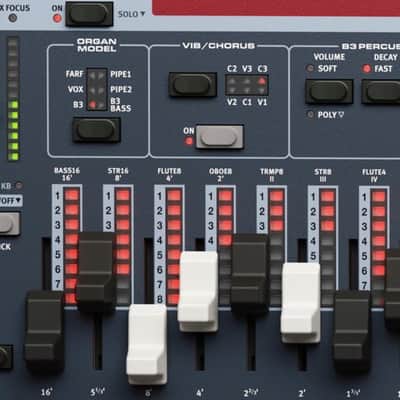This screenshot has height=400, width=400.
Task: Click the black ON button beside SOLO
Action: (x=89, y=14)
